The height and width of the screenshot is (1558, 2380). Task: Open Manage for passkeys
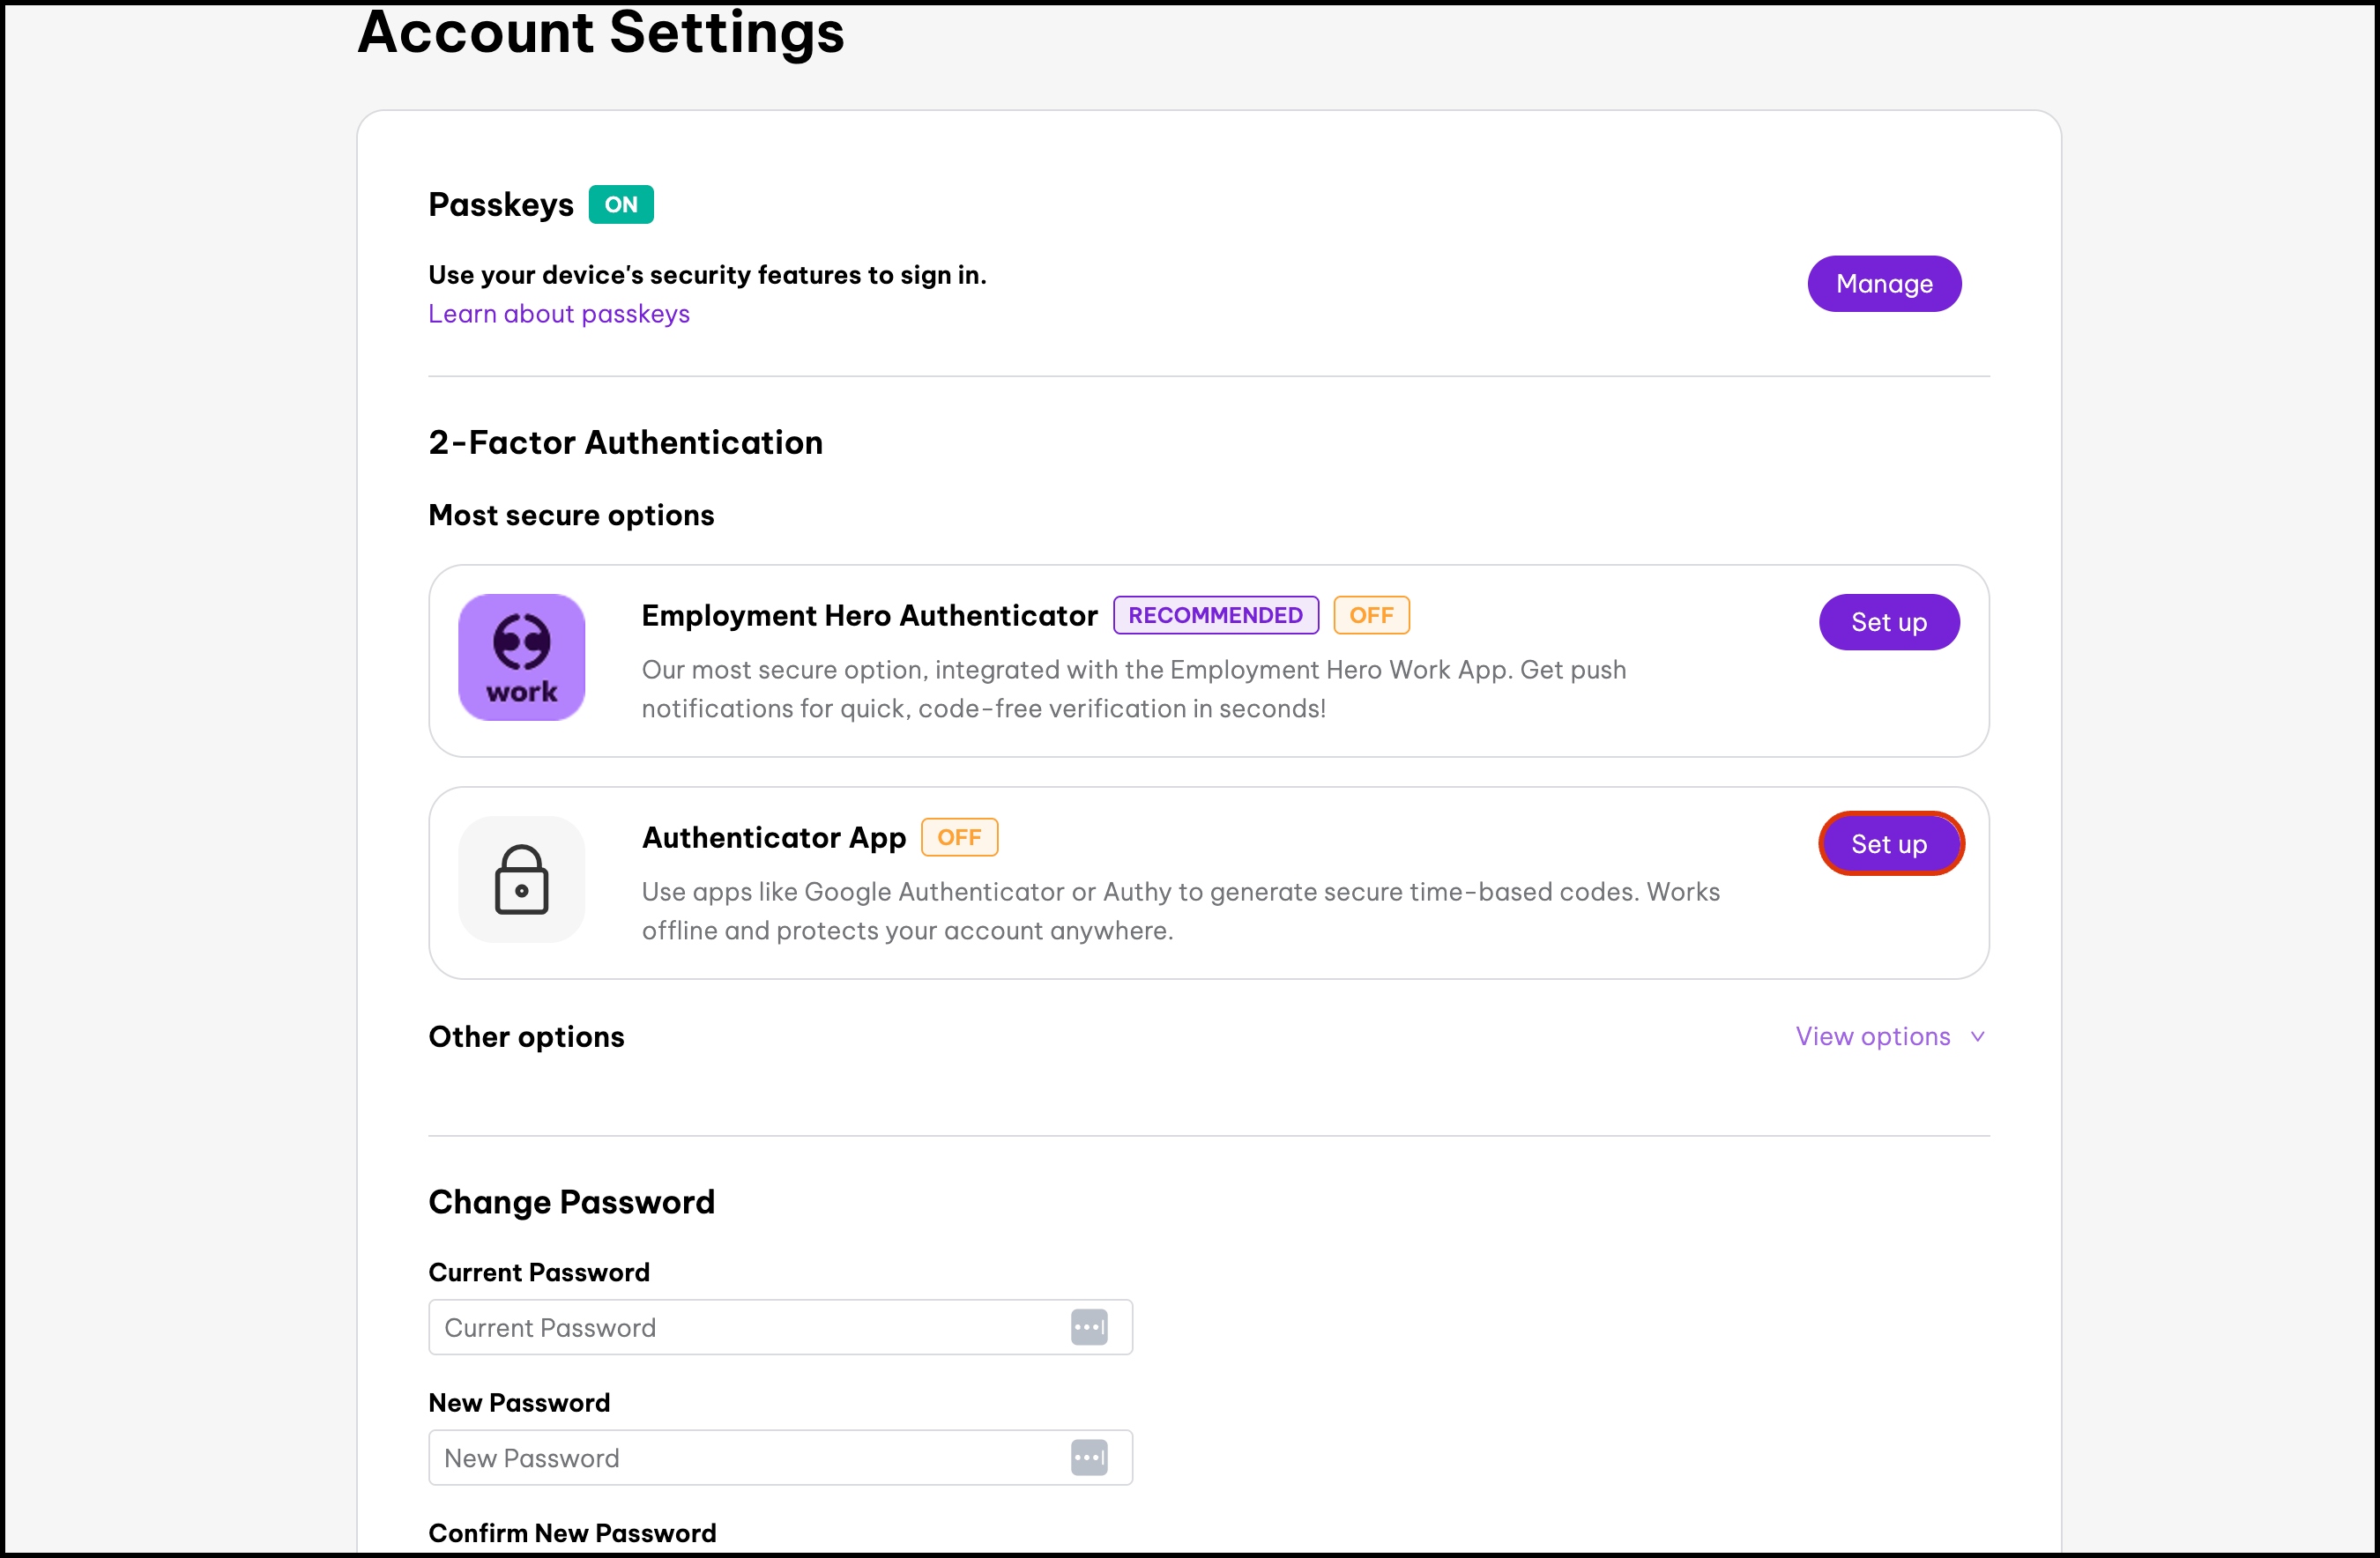1883,284
